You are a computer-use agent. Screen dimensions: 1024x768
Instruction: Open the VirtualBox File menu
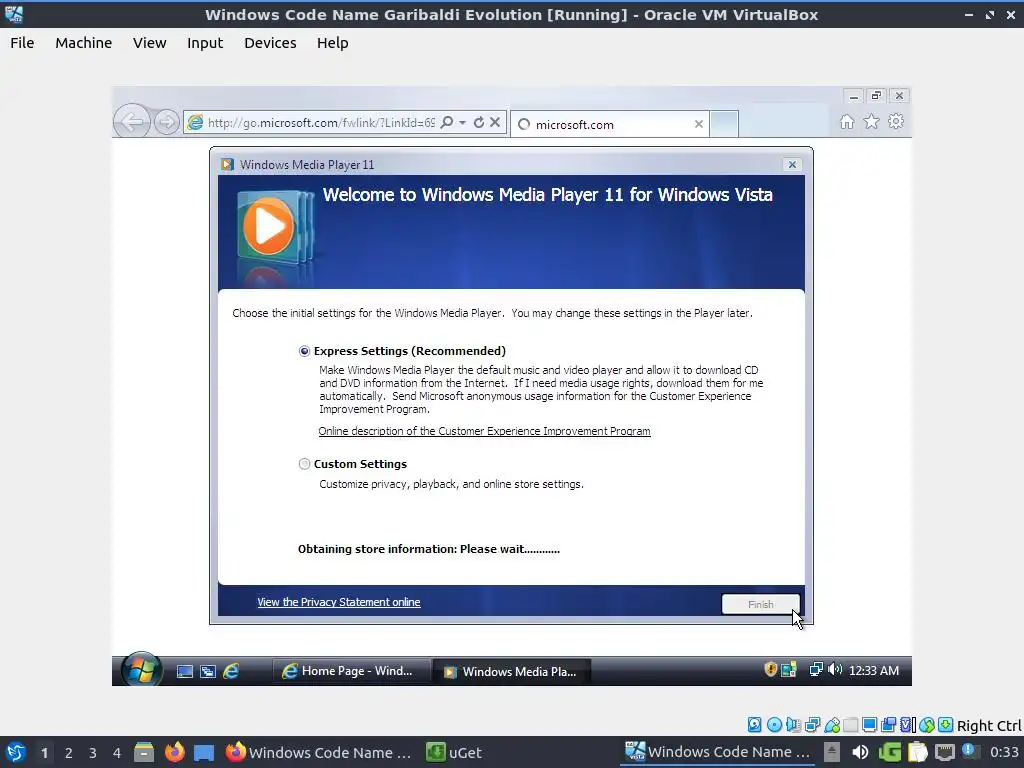pos(22,43)
